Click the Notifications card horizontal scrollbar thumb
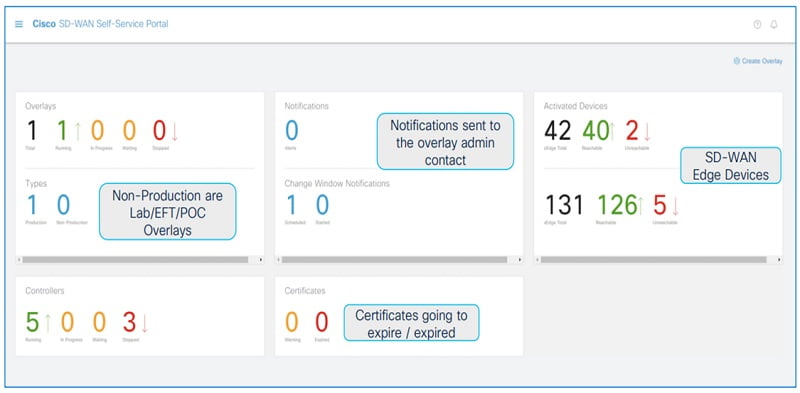Screen dimensions: 800x393 click(394, 260)
